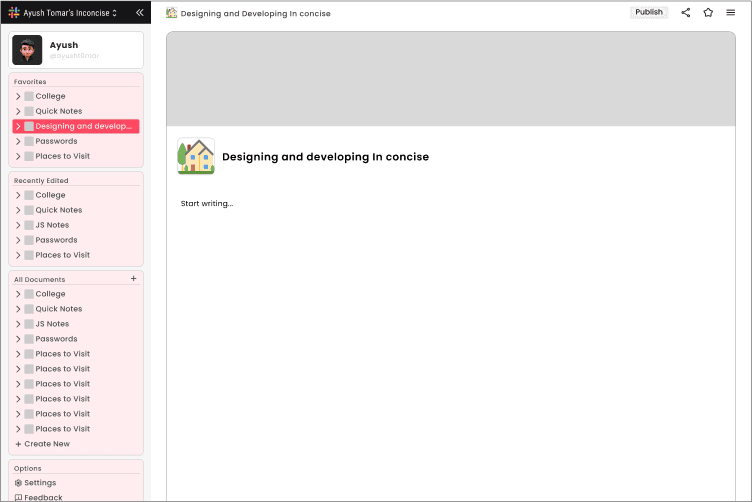This screenshot has width=752, height=502.
Task: Click Quick Notes page icon in Recently Edited
Action: coord(29,210)
